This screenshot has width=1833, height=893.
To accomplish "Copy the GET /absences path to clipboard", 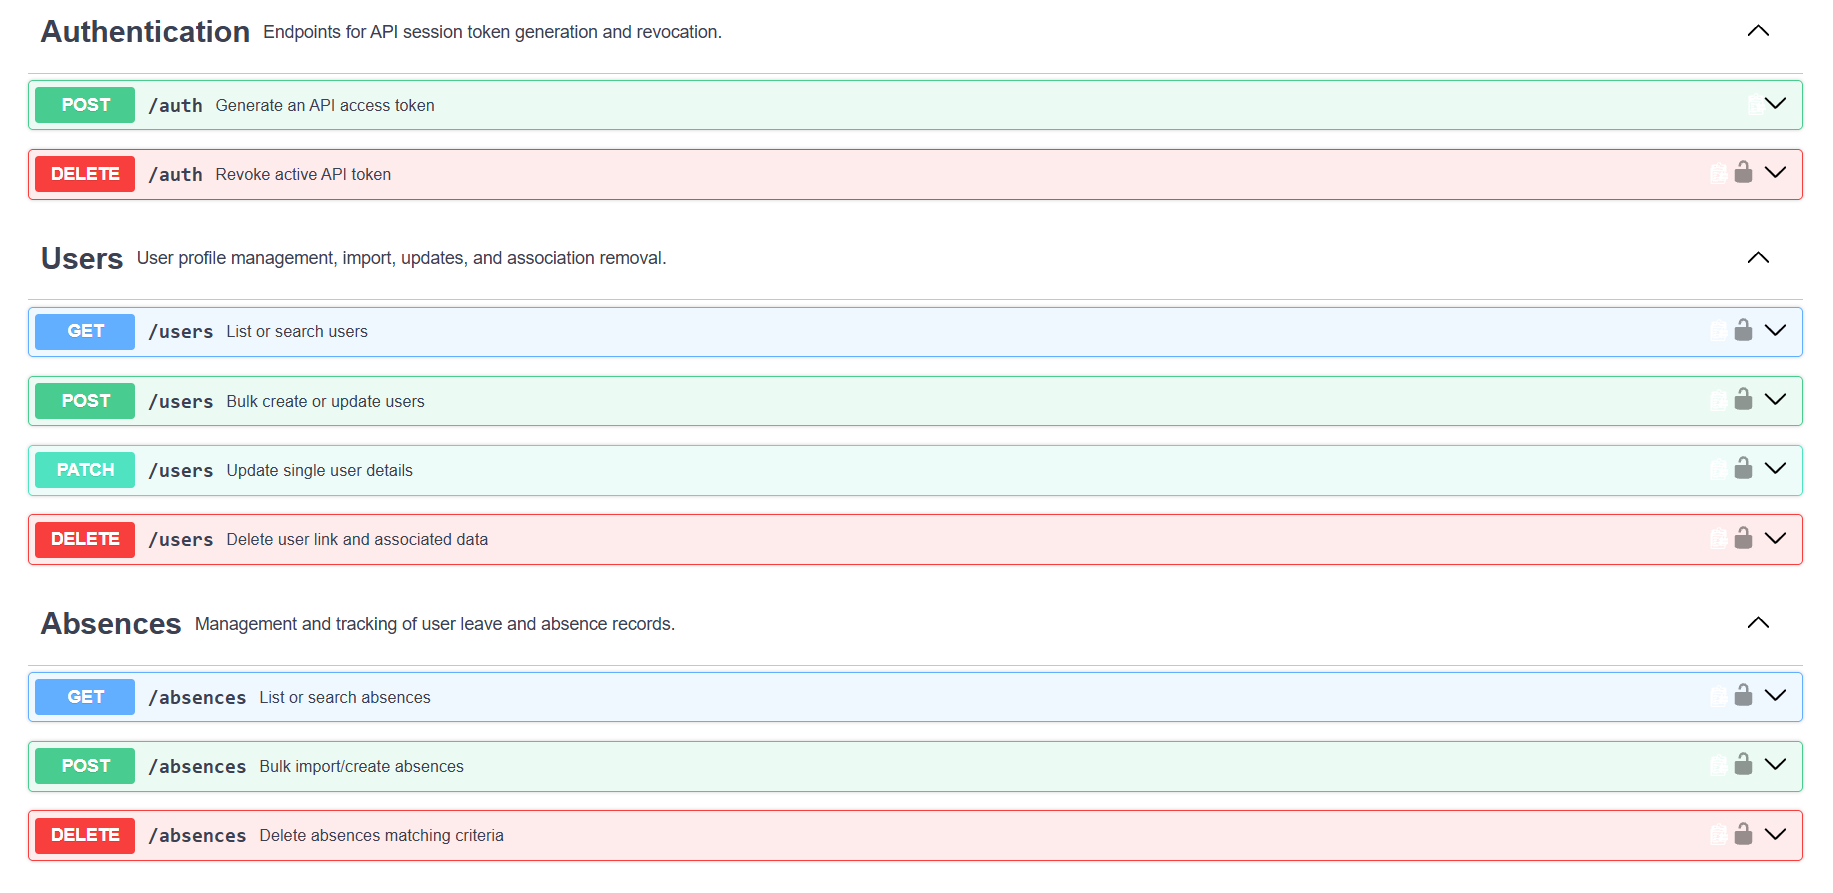I will (1718, 696).
